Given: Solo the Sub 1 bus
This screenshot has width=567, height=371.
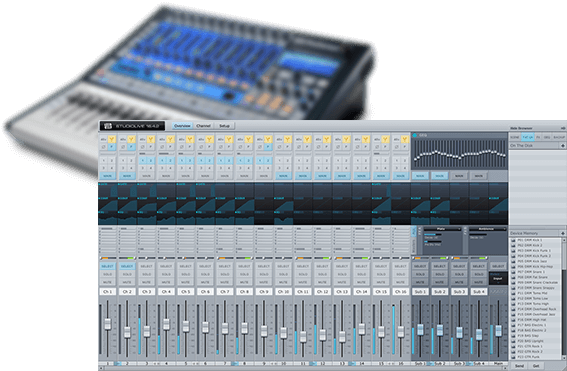Looking at the screenshot, I should click(x=420, y=274).
